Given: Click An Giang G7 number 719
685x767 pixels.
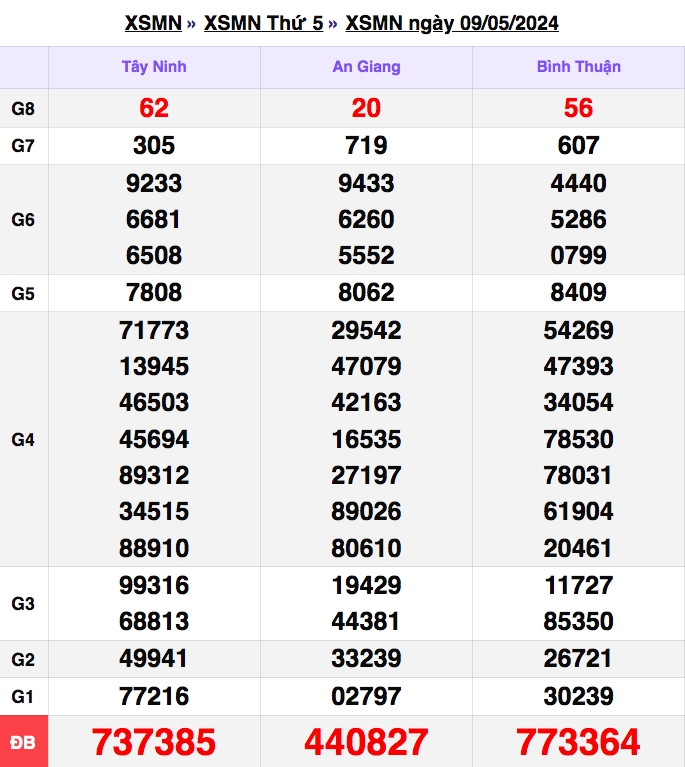Looking at the screenshot, I should (x=366, y=146).
